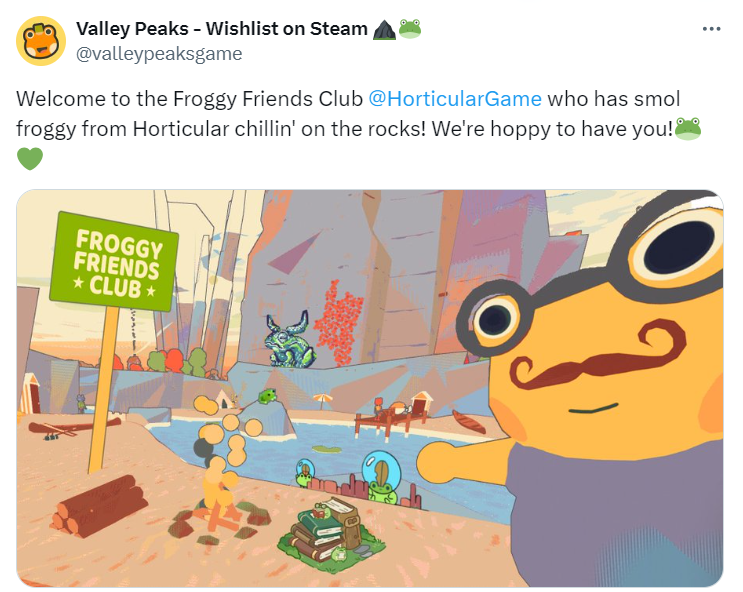Open the @valleypeaksgame handle

tap(159, 54)
